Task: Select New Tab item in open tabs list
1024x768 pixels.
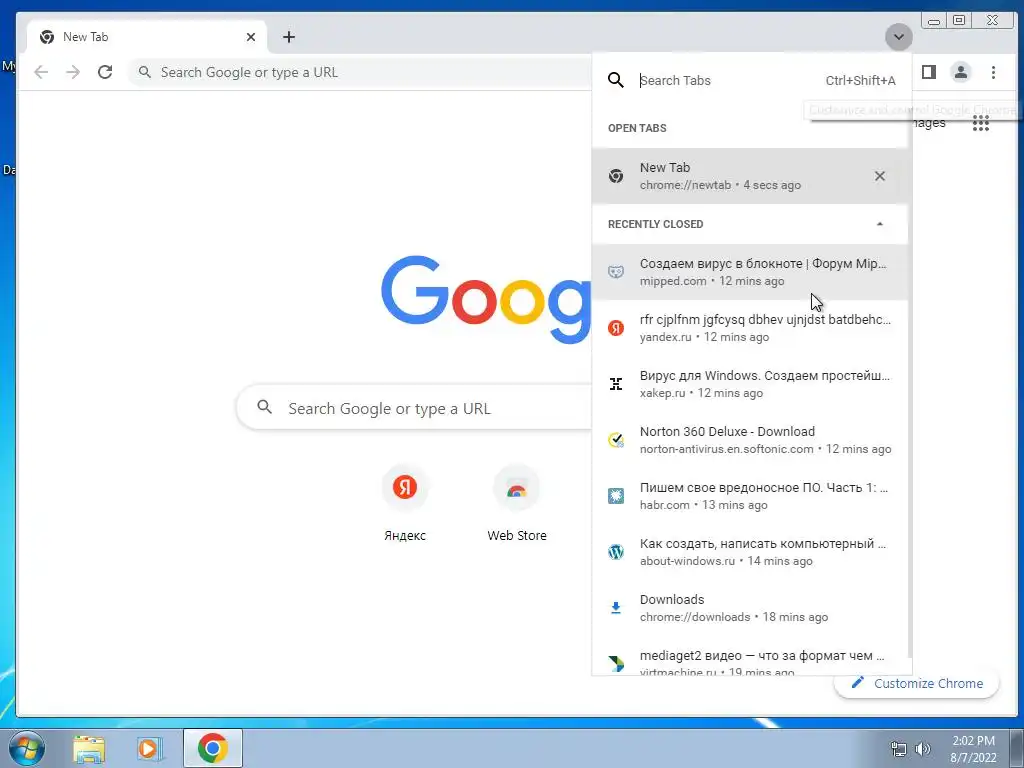Action: tap(750, 176)
